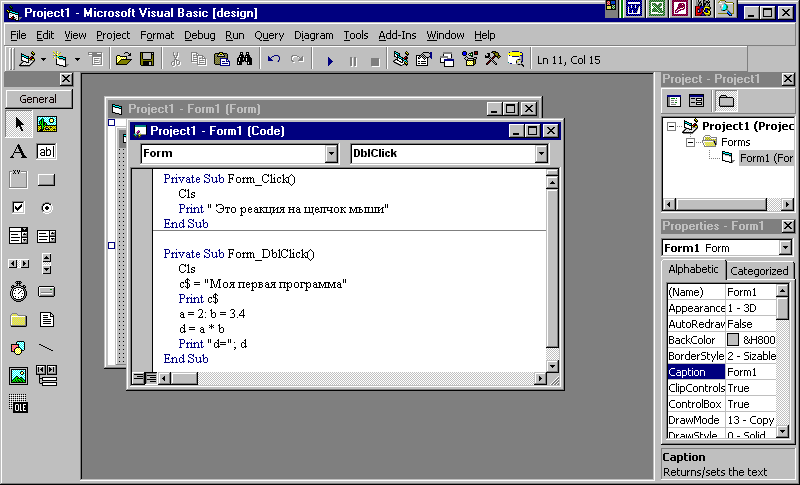Select the Shape control tool
800x485 pixels.
click(18, 348)
